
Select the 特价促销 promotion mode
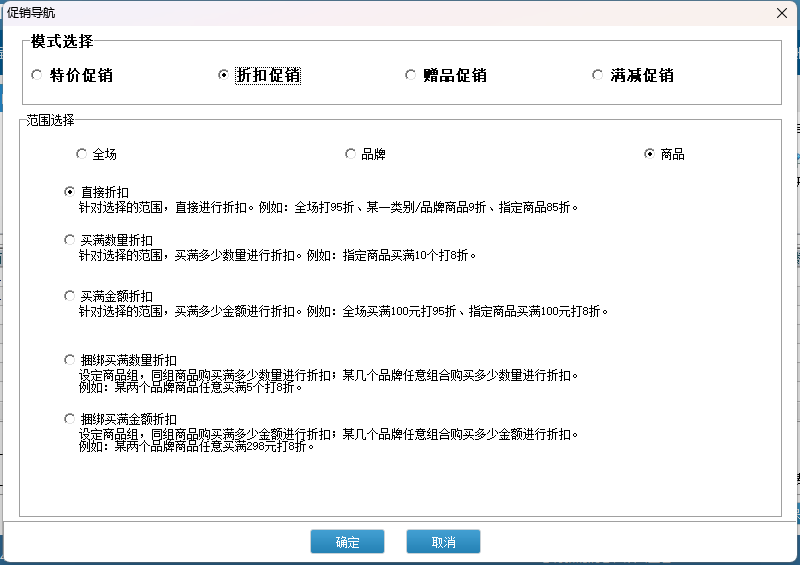click(x=38, y=75)
